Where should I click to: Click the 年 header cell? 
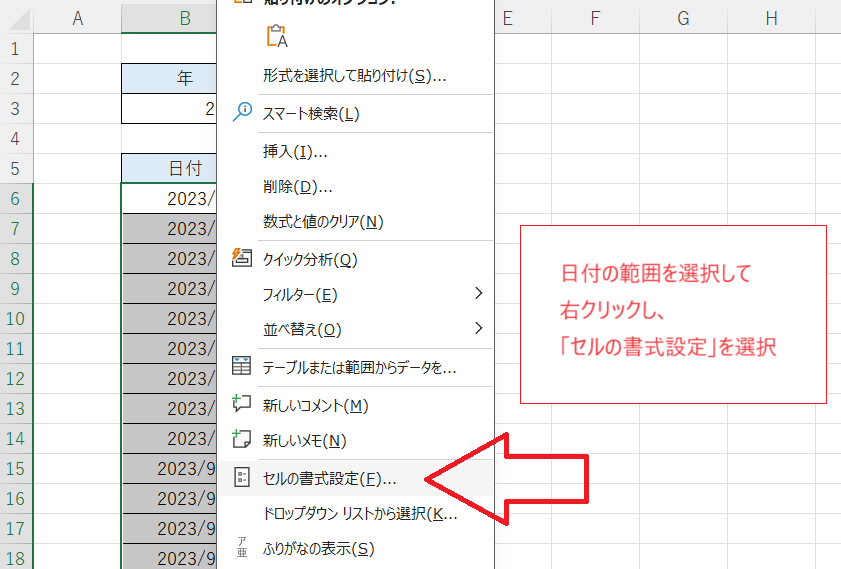(169, 79)
